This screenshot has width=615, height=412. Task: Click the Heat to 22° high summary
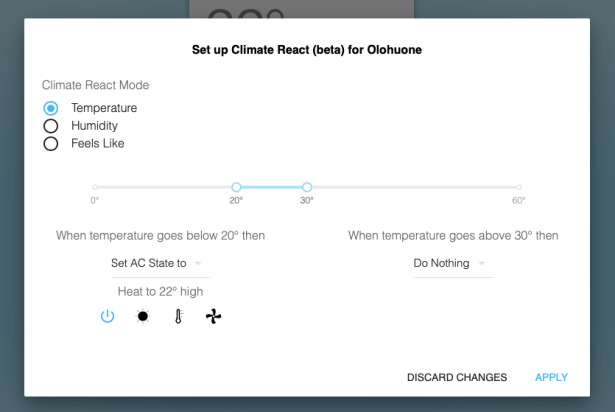point(160,291)
